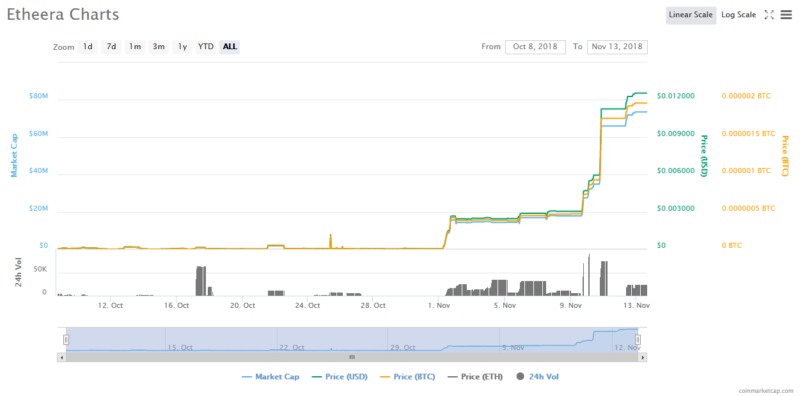Click the navigator scrollbar left arrow
The image size is (800, 396).
(62, 357)
